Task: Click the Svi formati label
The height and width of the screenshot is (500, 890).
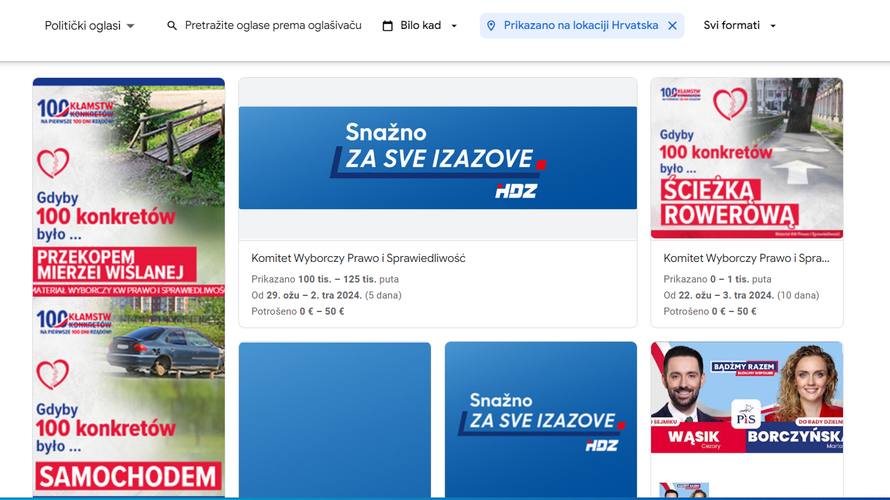Action: [x=732, y=26]
